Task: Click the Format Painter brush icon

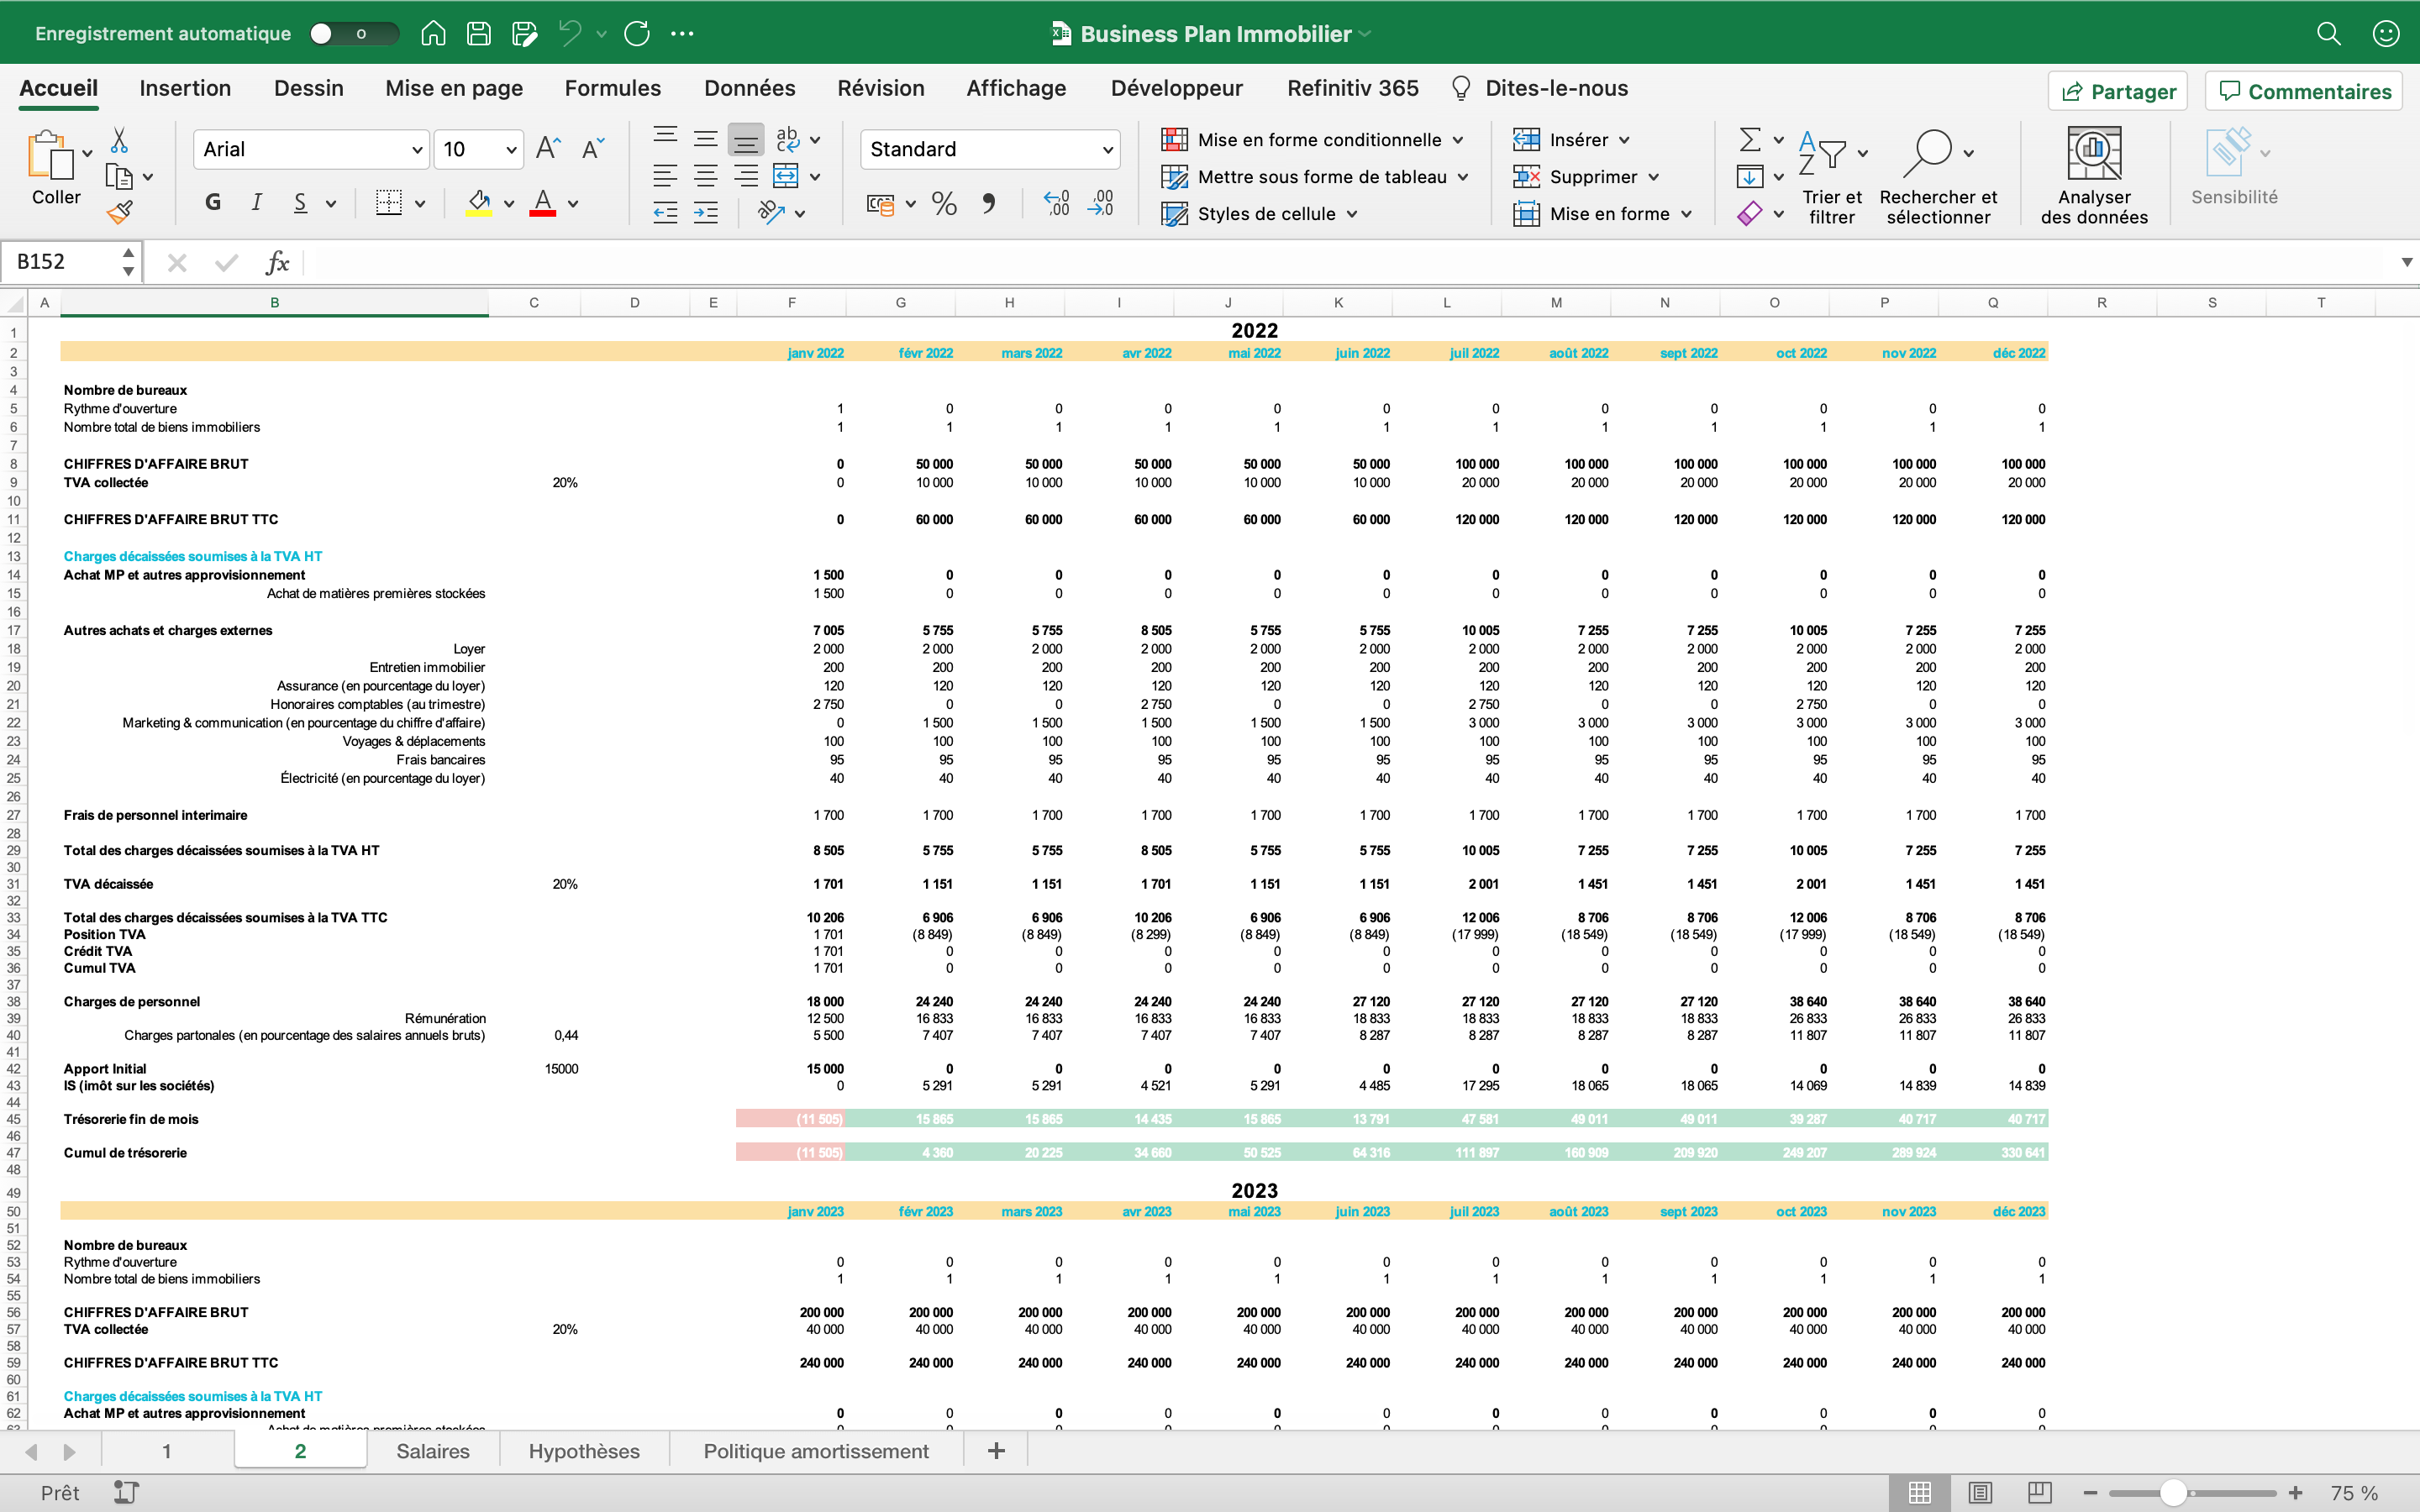Action: pos(120,212)
